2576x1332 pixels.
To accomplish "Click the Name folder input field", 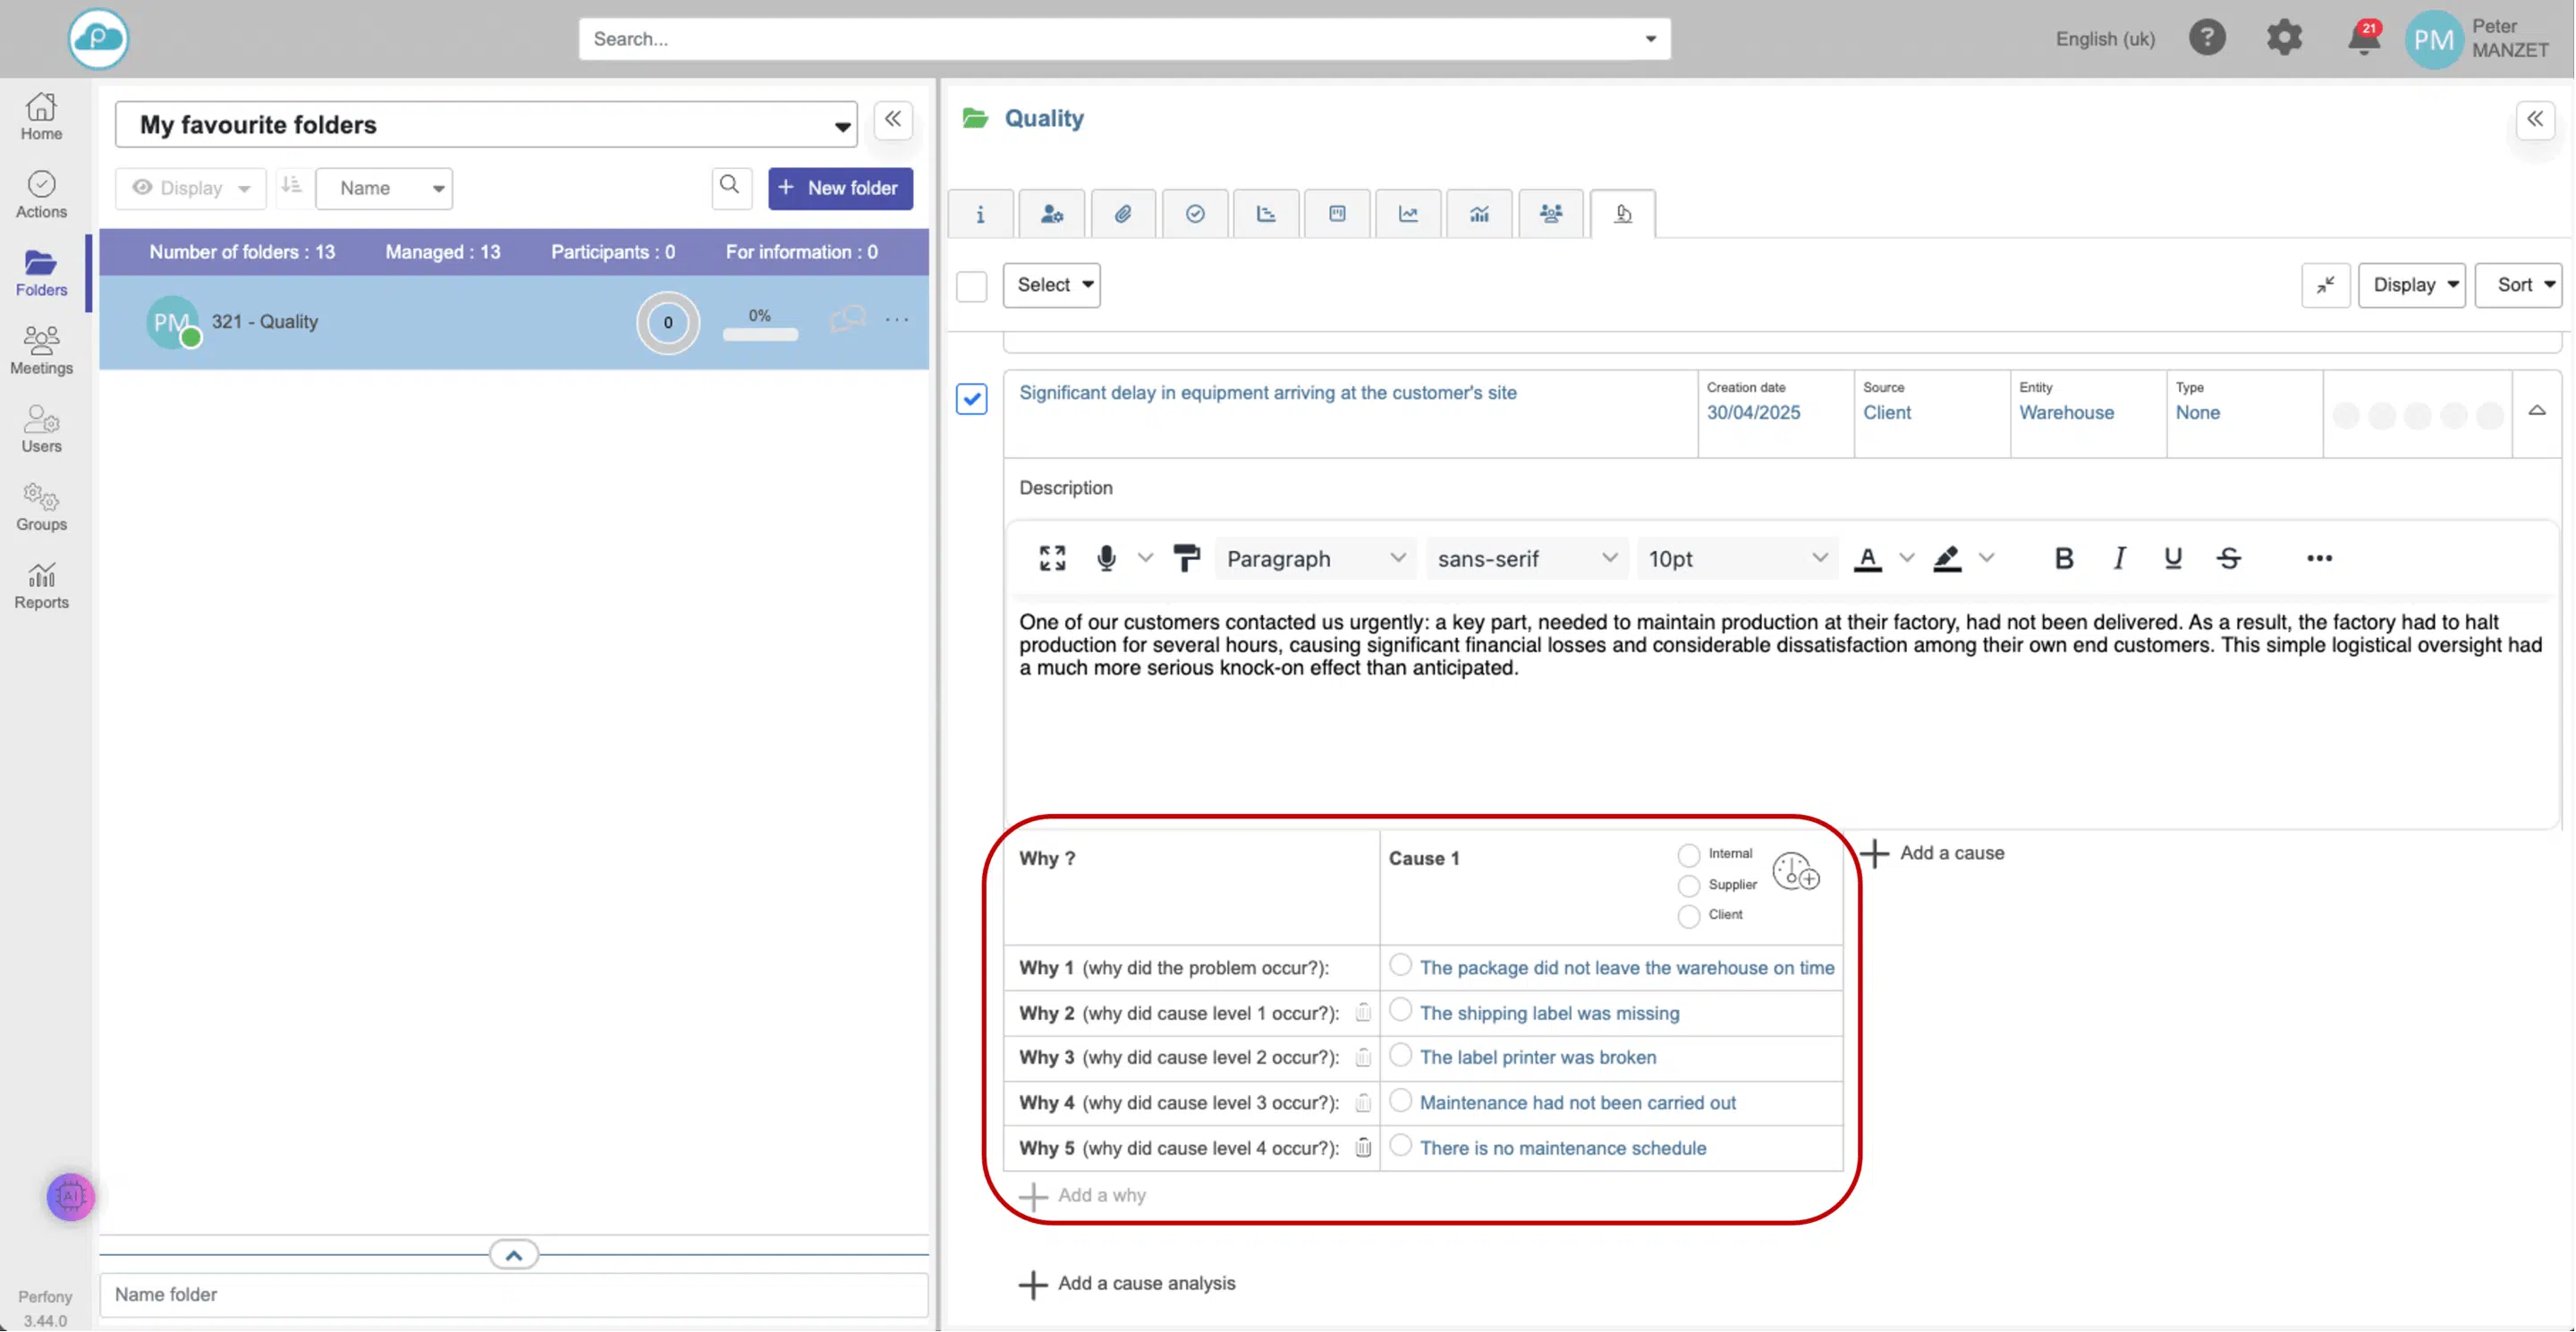I will (513, 1294).
